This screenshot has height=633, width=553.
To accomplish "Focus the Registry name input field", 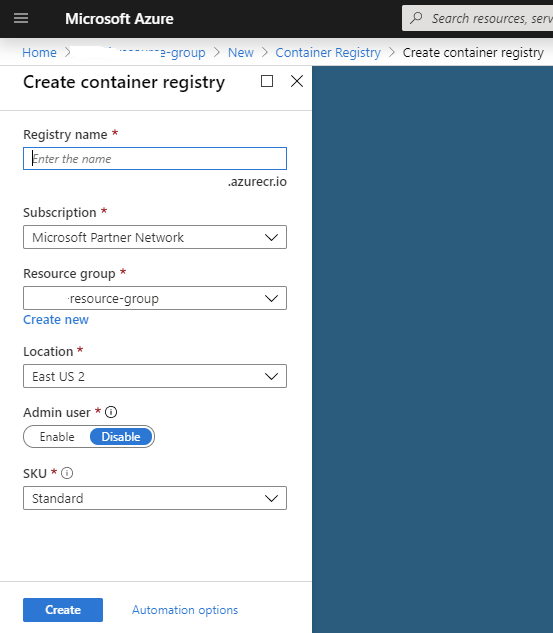I will pyautogui.click(x=155, y=159).
